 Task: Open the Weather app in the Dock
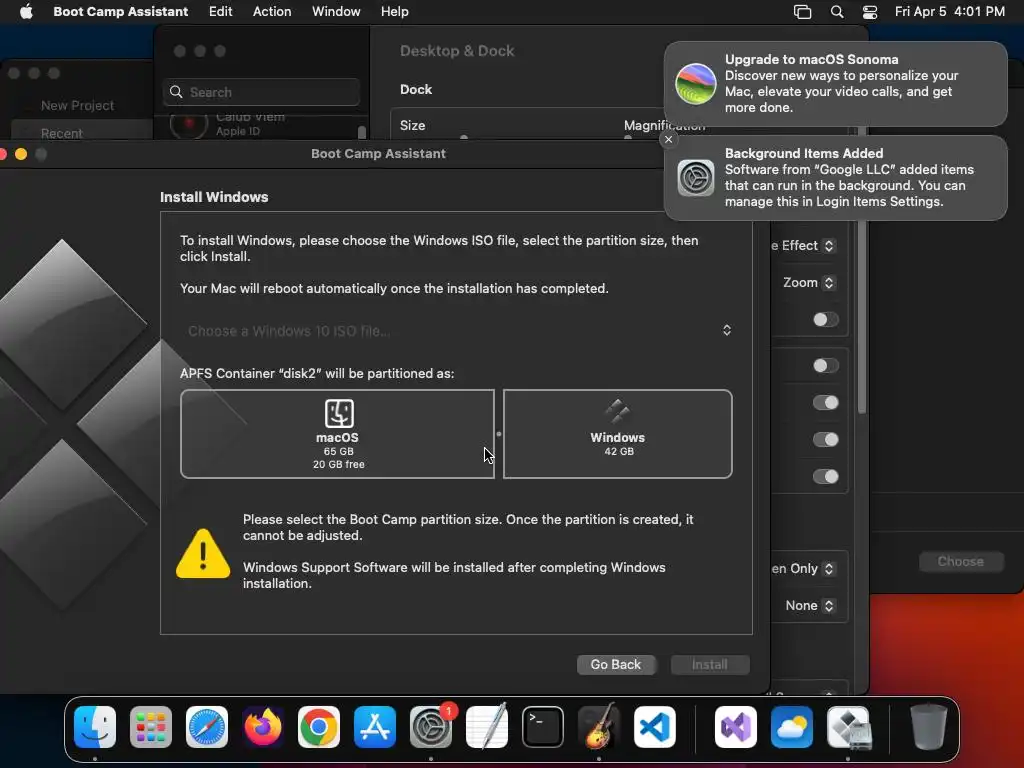(792, 727)
